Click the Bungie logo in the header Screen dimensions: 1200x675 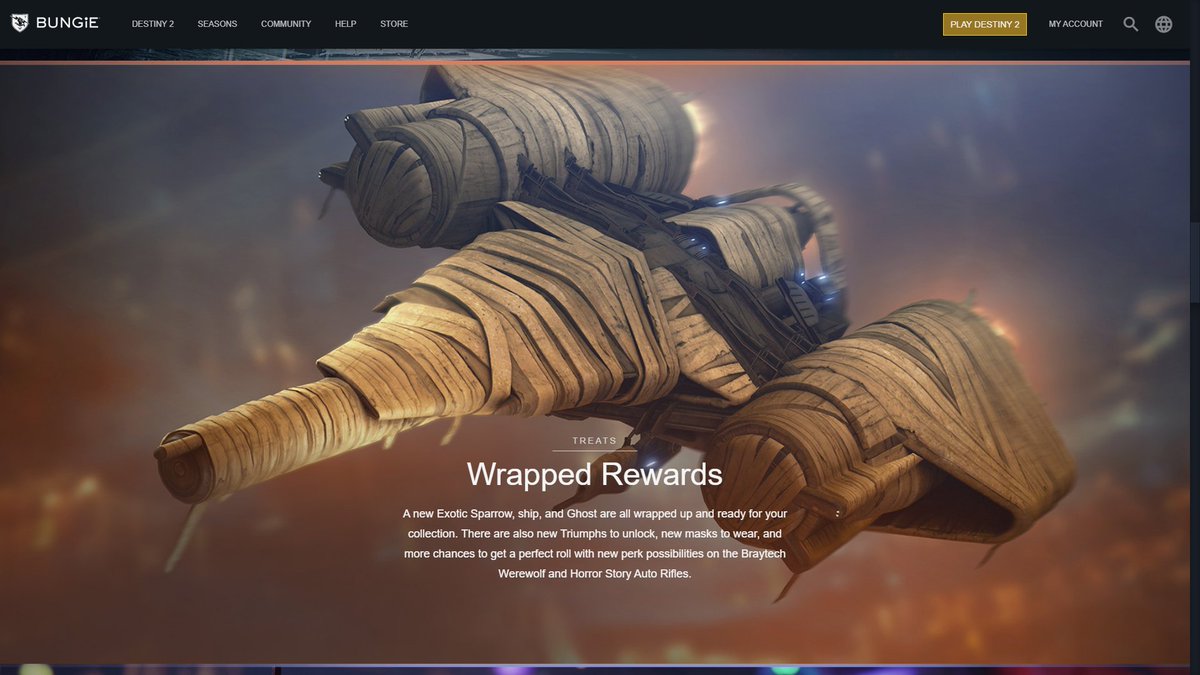pos(55,23)
